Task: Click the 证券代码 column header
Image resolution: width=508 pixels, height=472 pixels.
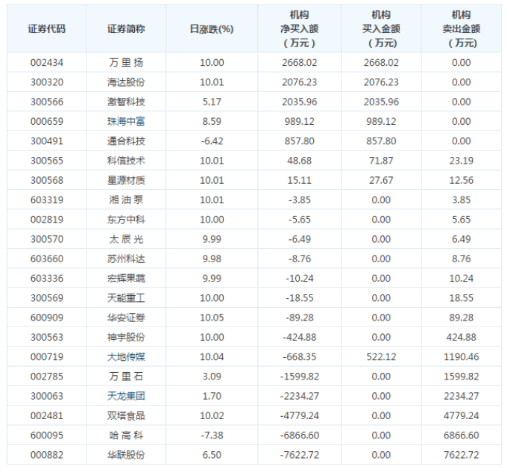Action: click(47, 29)
